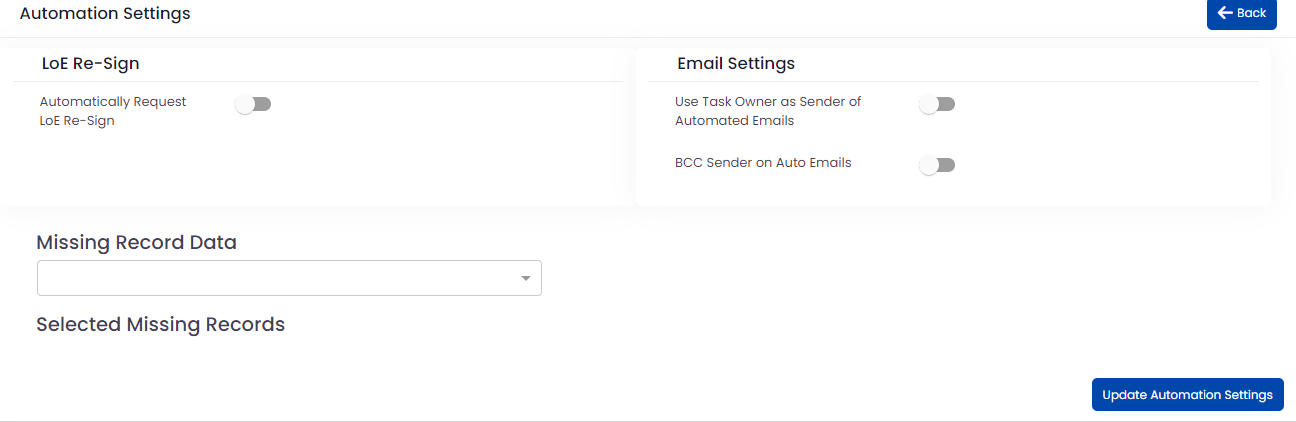The image size is (1296, 422).
Task: Go back using the Back button
Action: pos(1241,14)
